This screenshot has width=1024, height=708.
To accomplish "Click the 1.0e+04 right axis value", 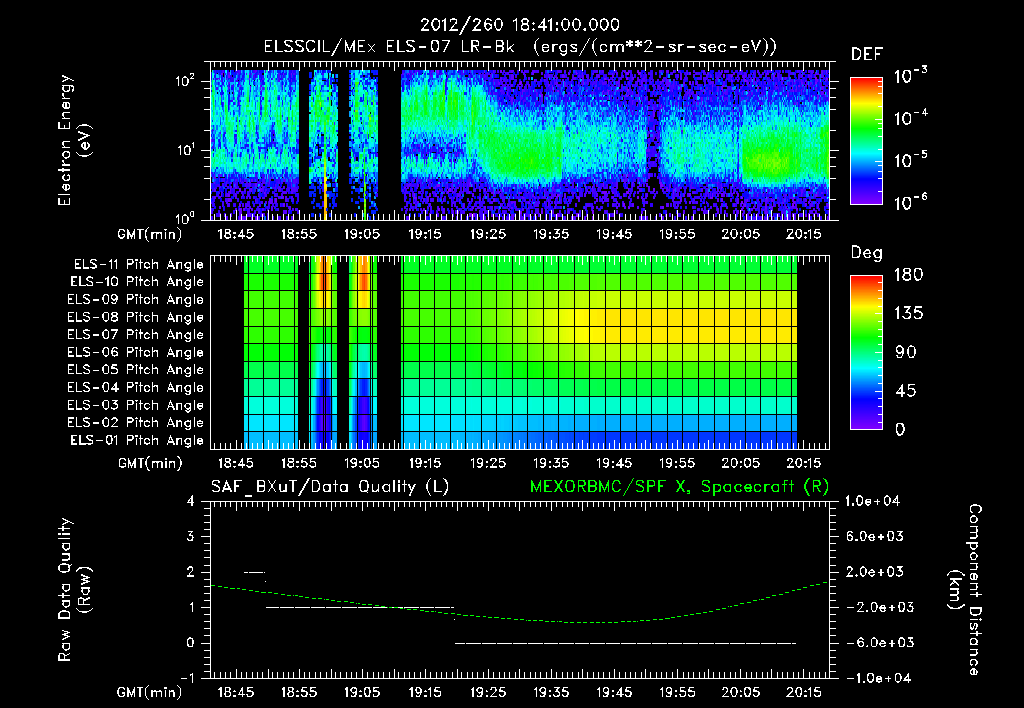I will point(872,501).
